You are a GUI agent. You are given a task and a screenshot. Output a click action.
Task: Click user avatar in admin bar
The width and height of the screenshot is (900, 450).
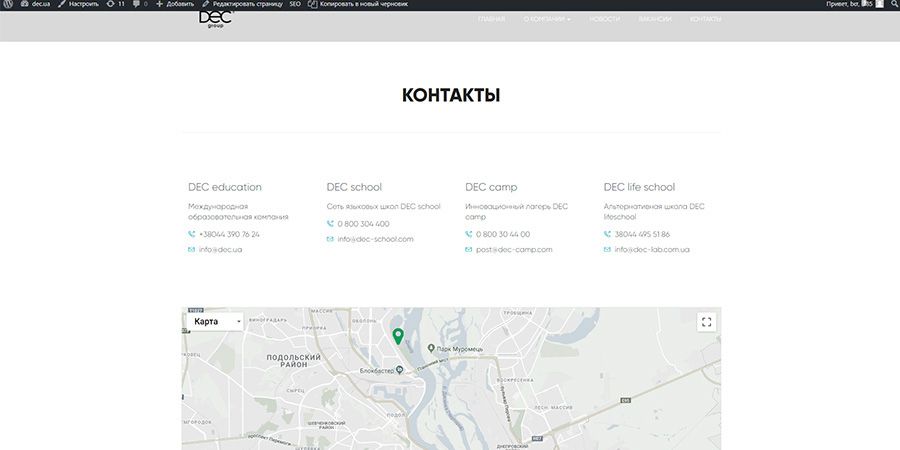879,5
